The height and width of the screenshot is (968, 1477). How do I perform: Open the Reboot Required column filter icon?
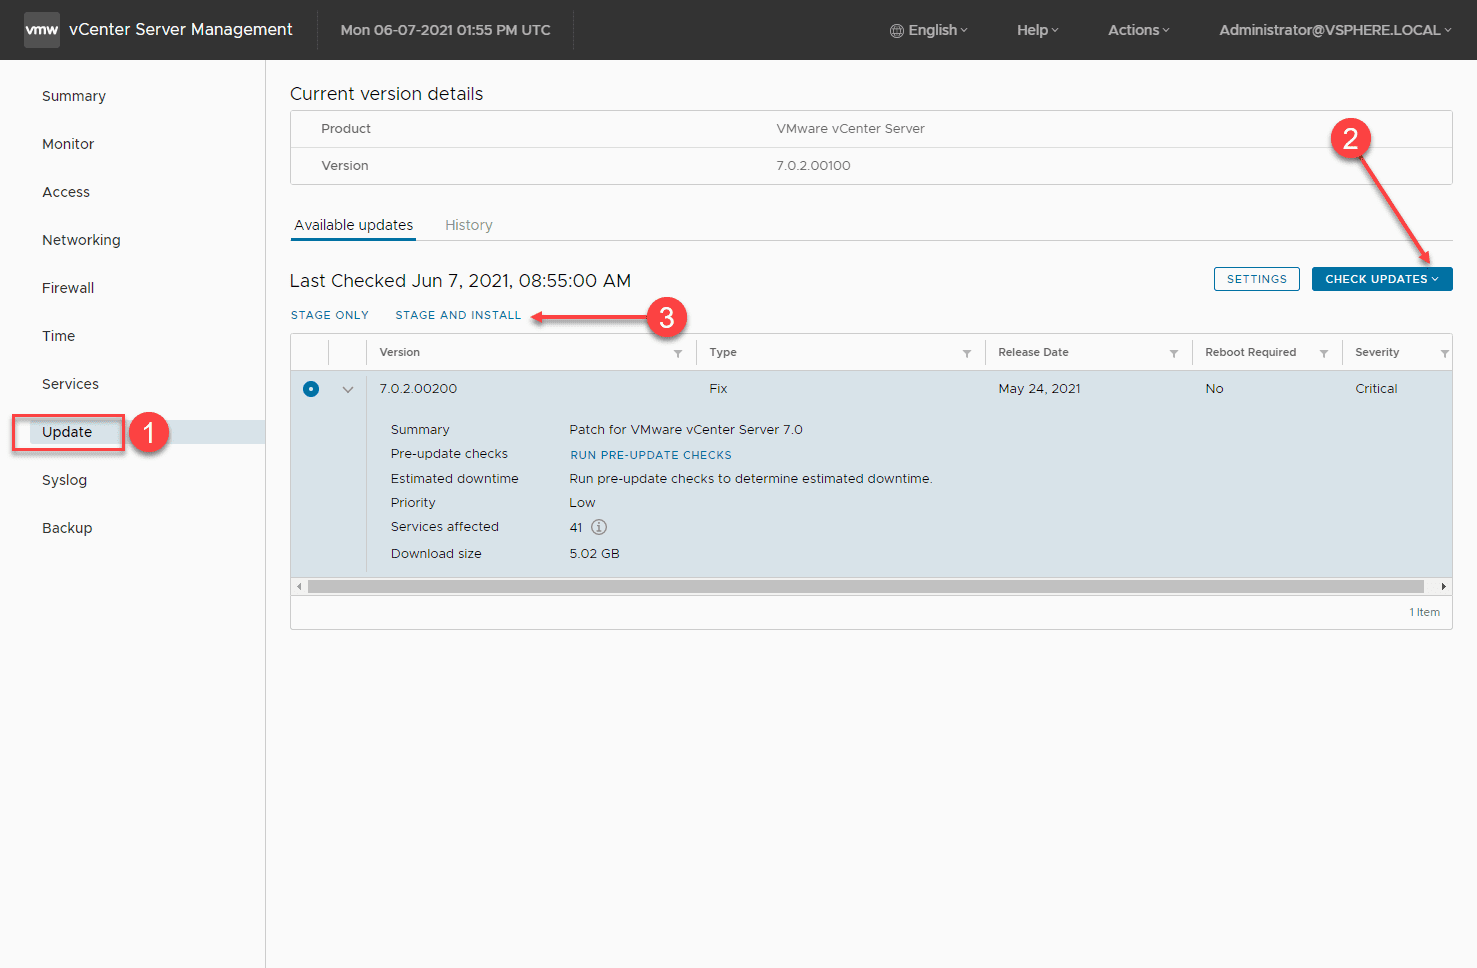1324,353
